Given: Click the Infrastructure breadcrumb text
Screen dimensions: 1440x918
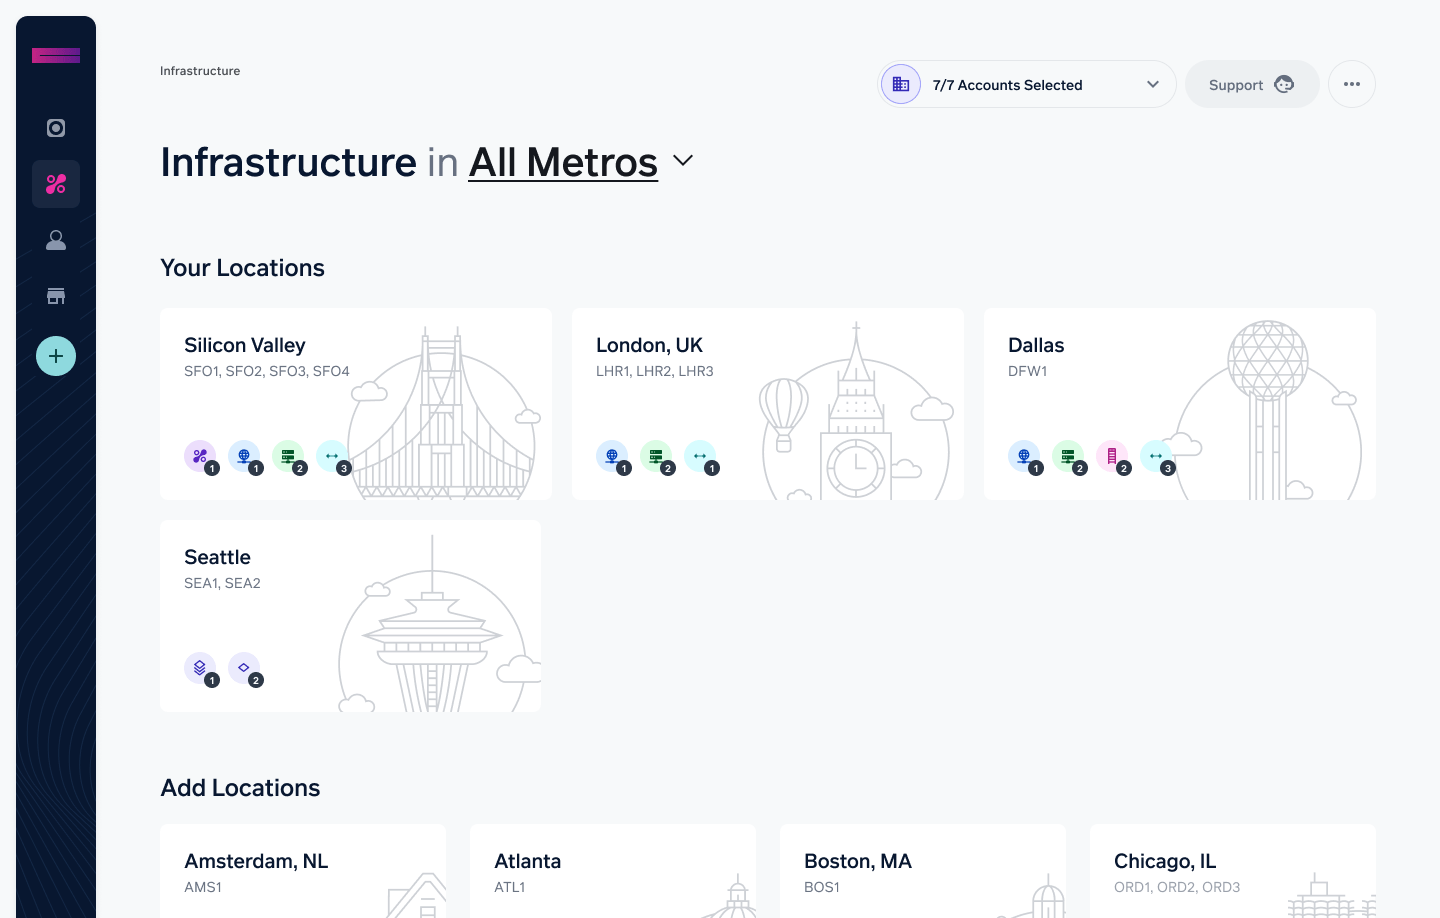Looking at the screenshot, I should point(200,71).
